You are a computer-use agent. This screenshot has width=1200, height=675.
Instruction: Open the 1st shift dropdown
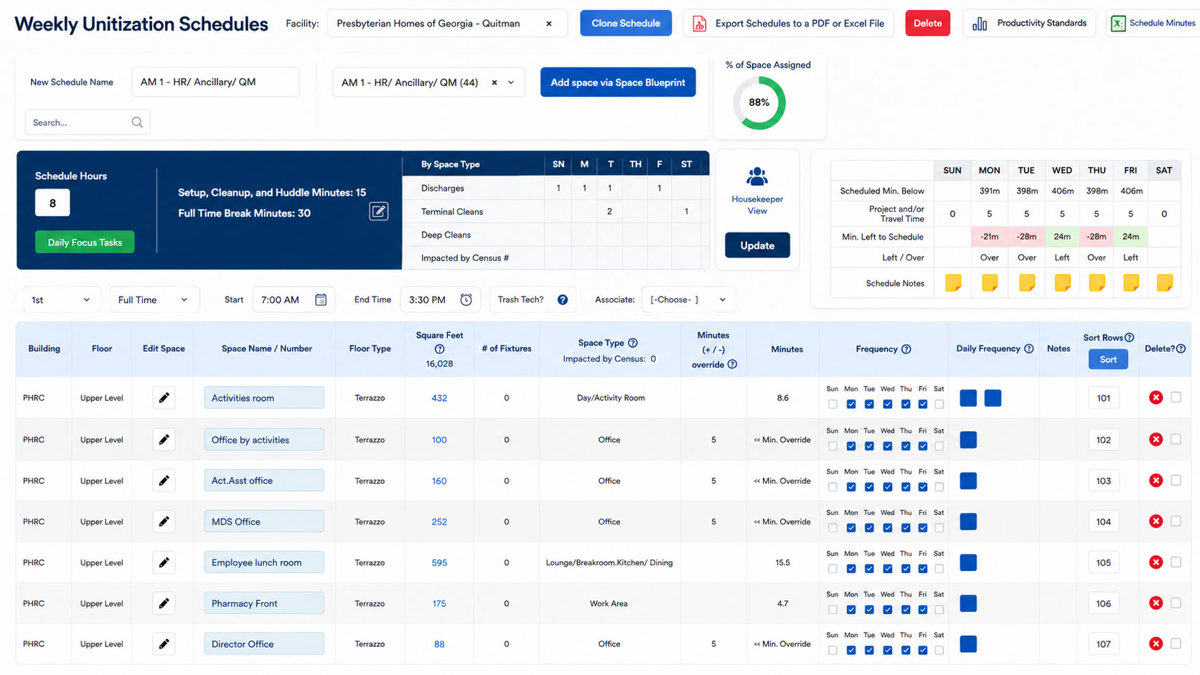tap(61, 299)
